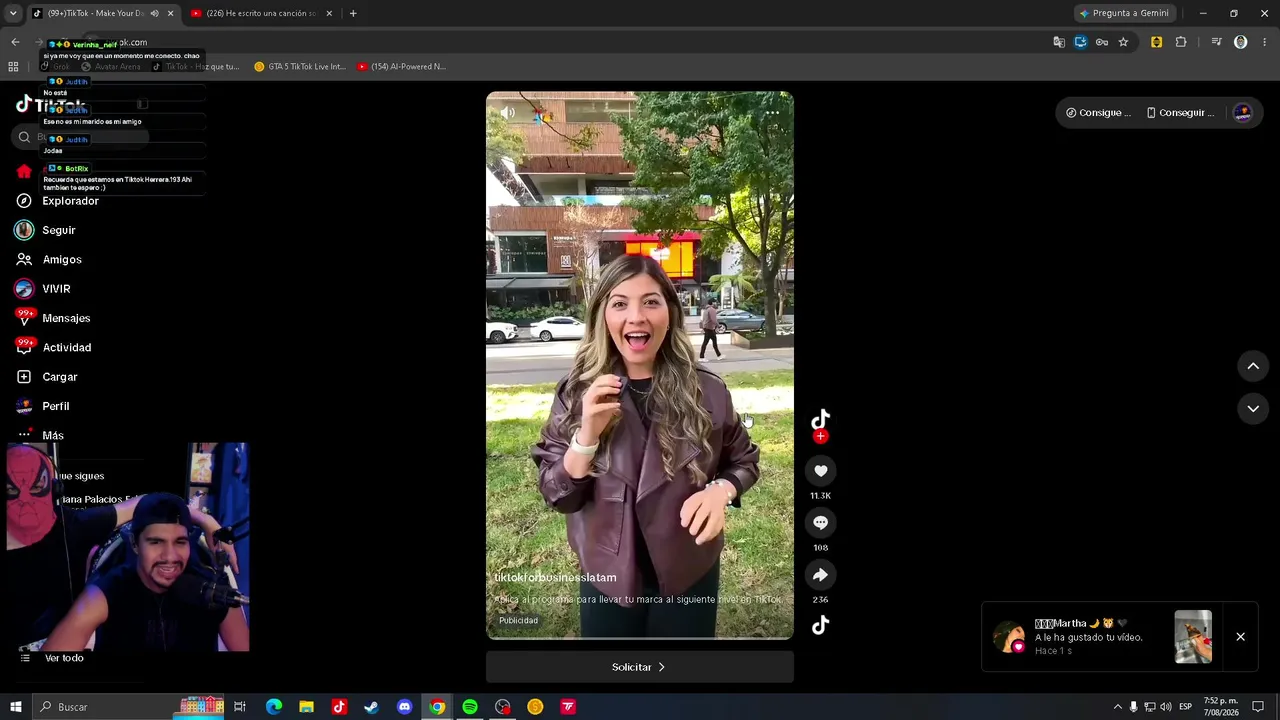Mute the TikTok tab audio indicator
Screen dimensions: 1280x720
154,13
